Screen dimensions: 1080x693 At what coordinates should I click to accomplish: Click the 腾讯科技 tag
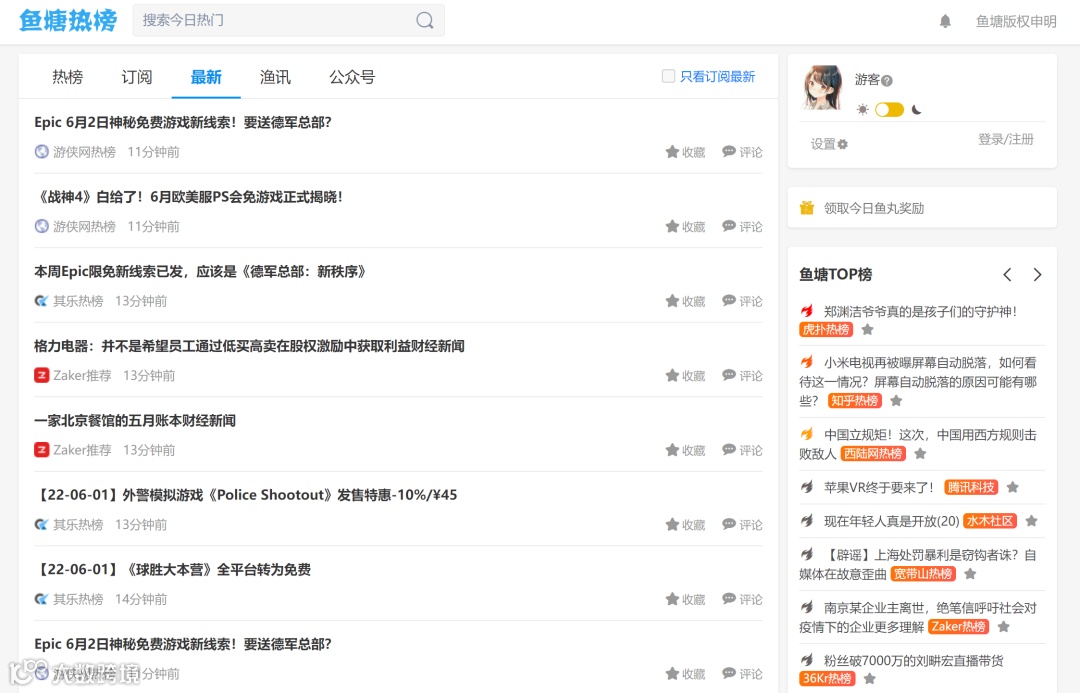pos(971,487)
